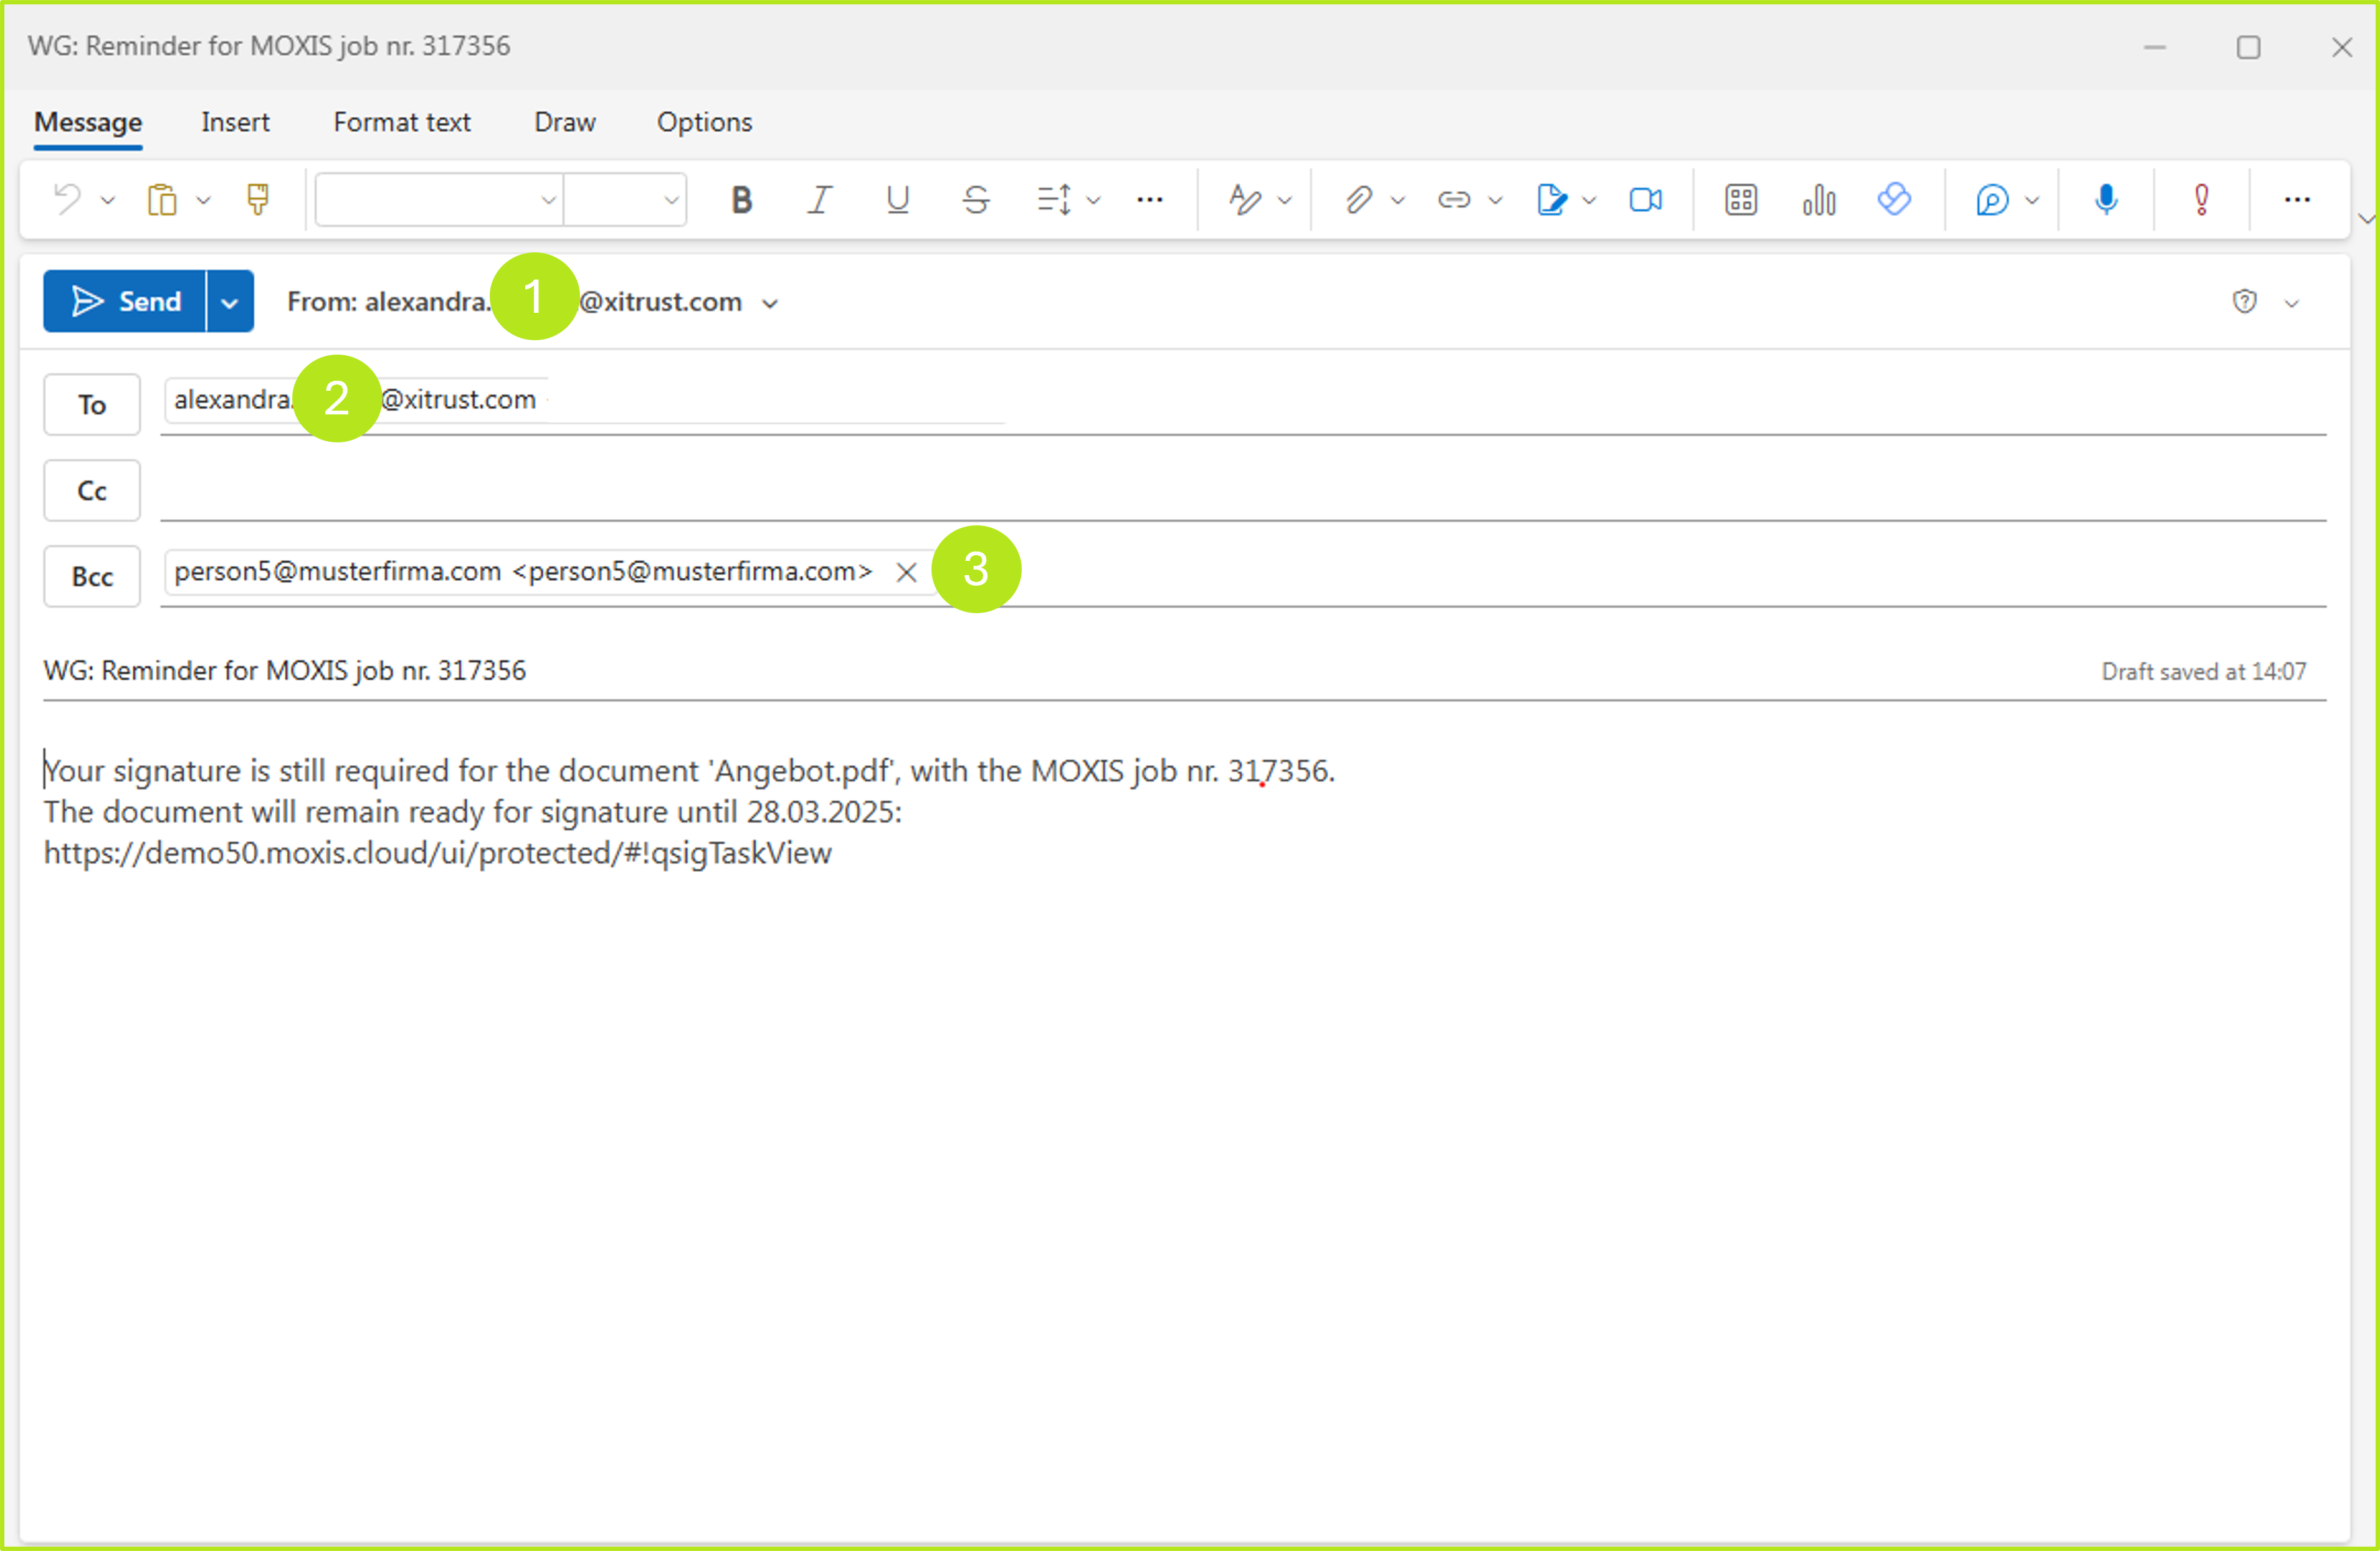Toggle italic formatting
Viewport: 2380px width, 1551px height.
pyautogui.click(x=819, y=199)
